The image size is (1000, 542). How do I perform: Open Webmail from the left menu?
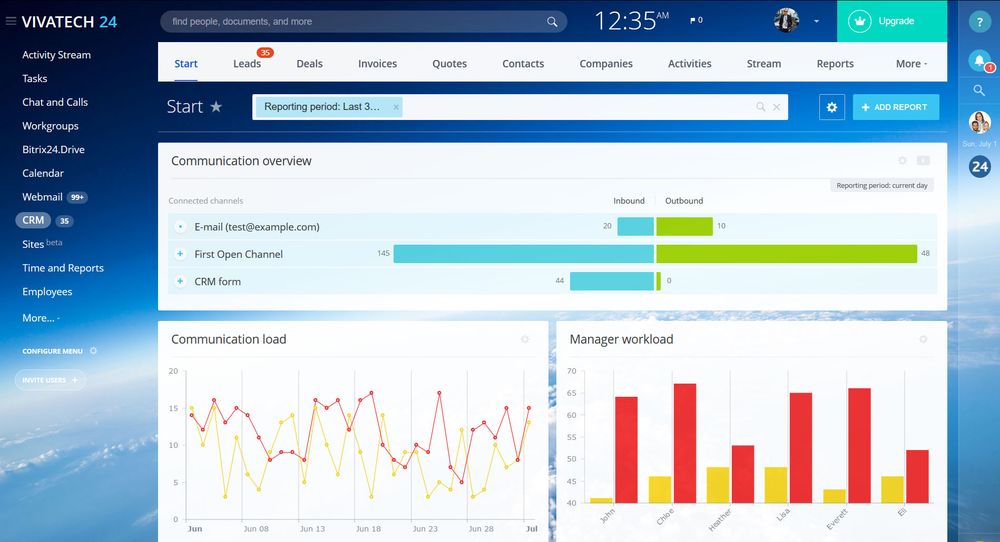(x=43, y=197)
